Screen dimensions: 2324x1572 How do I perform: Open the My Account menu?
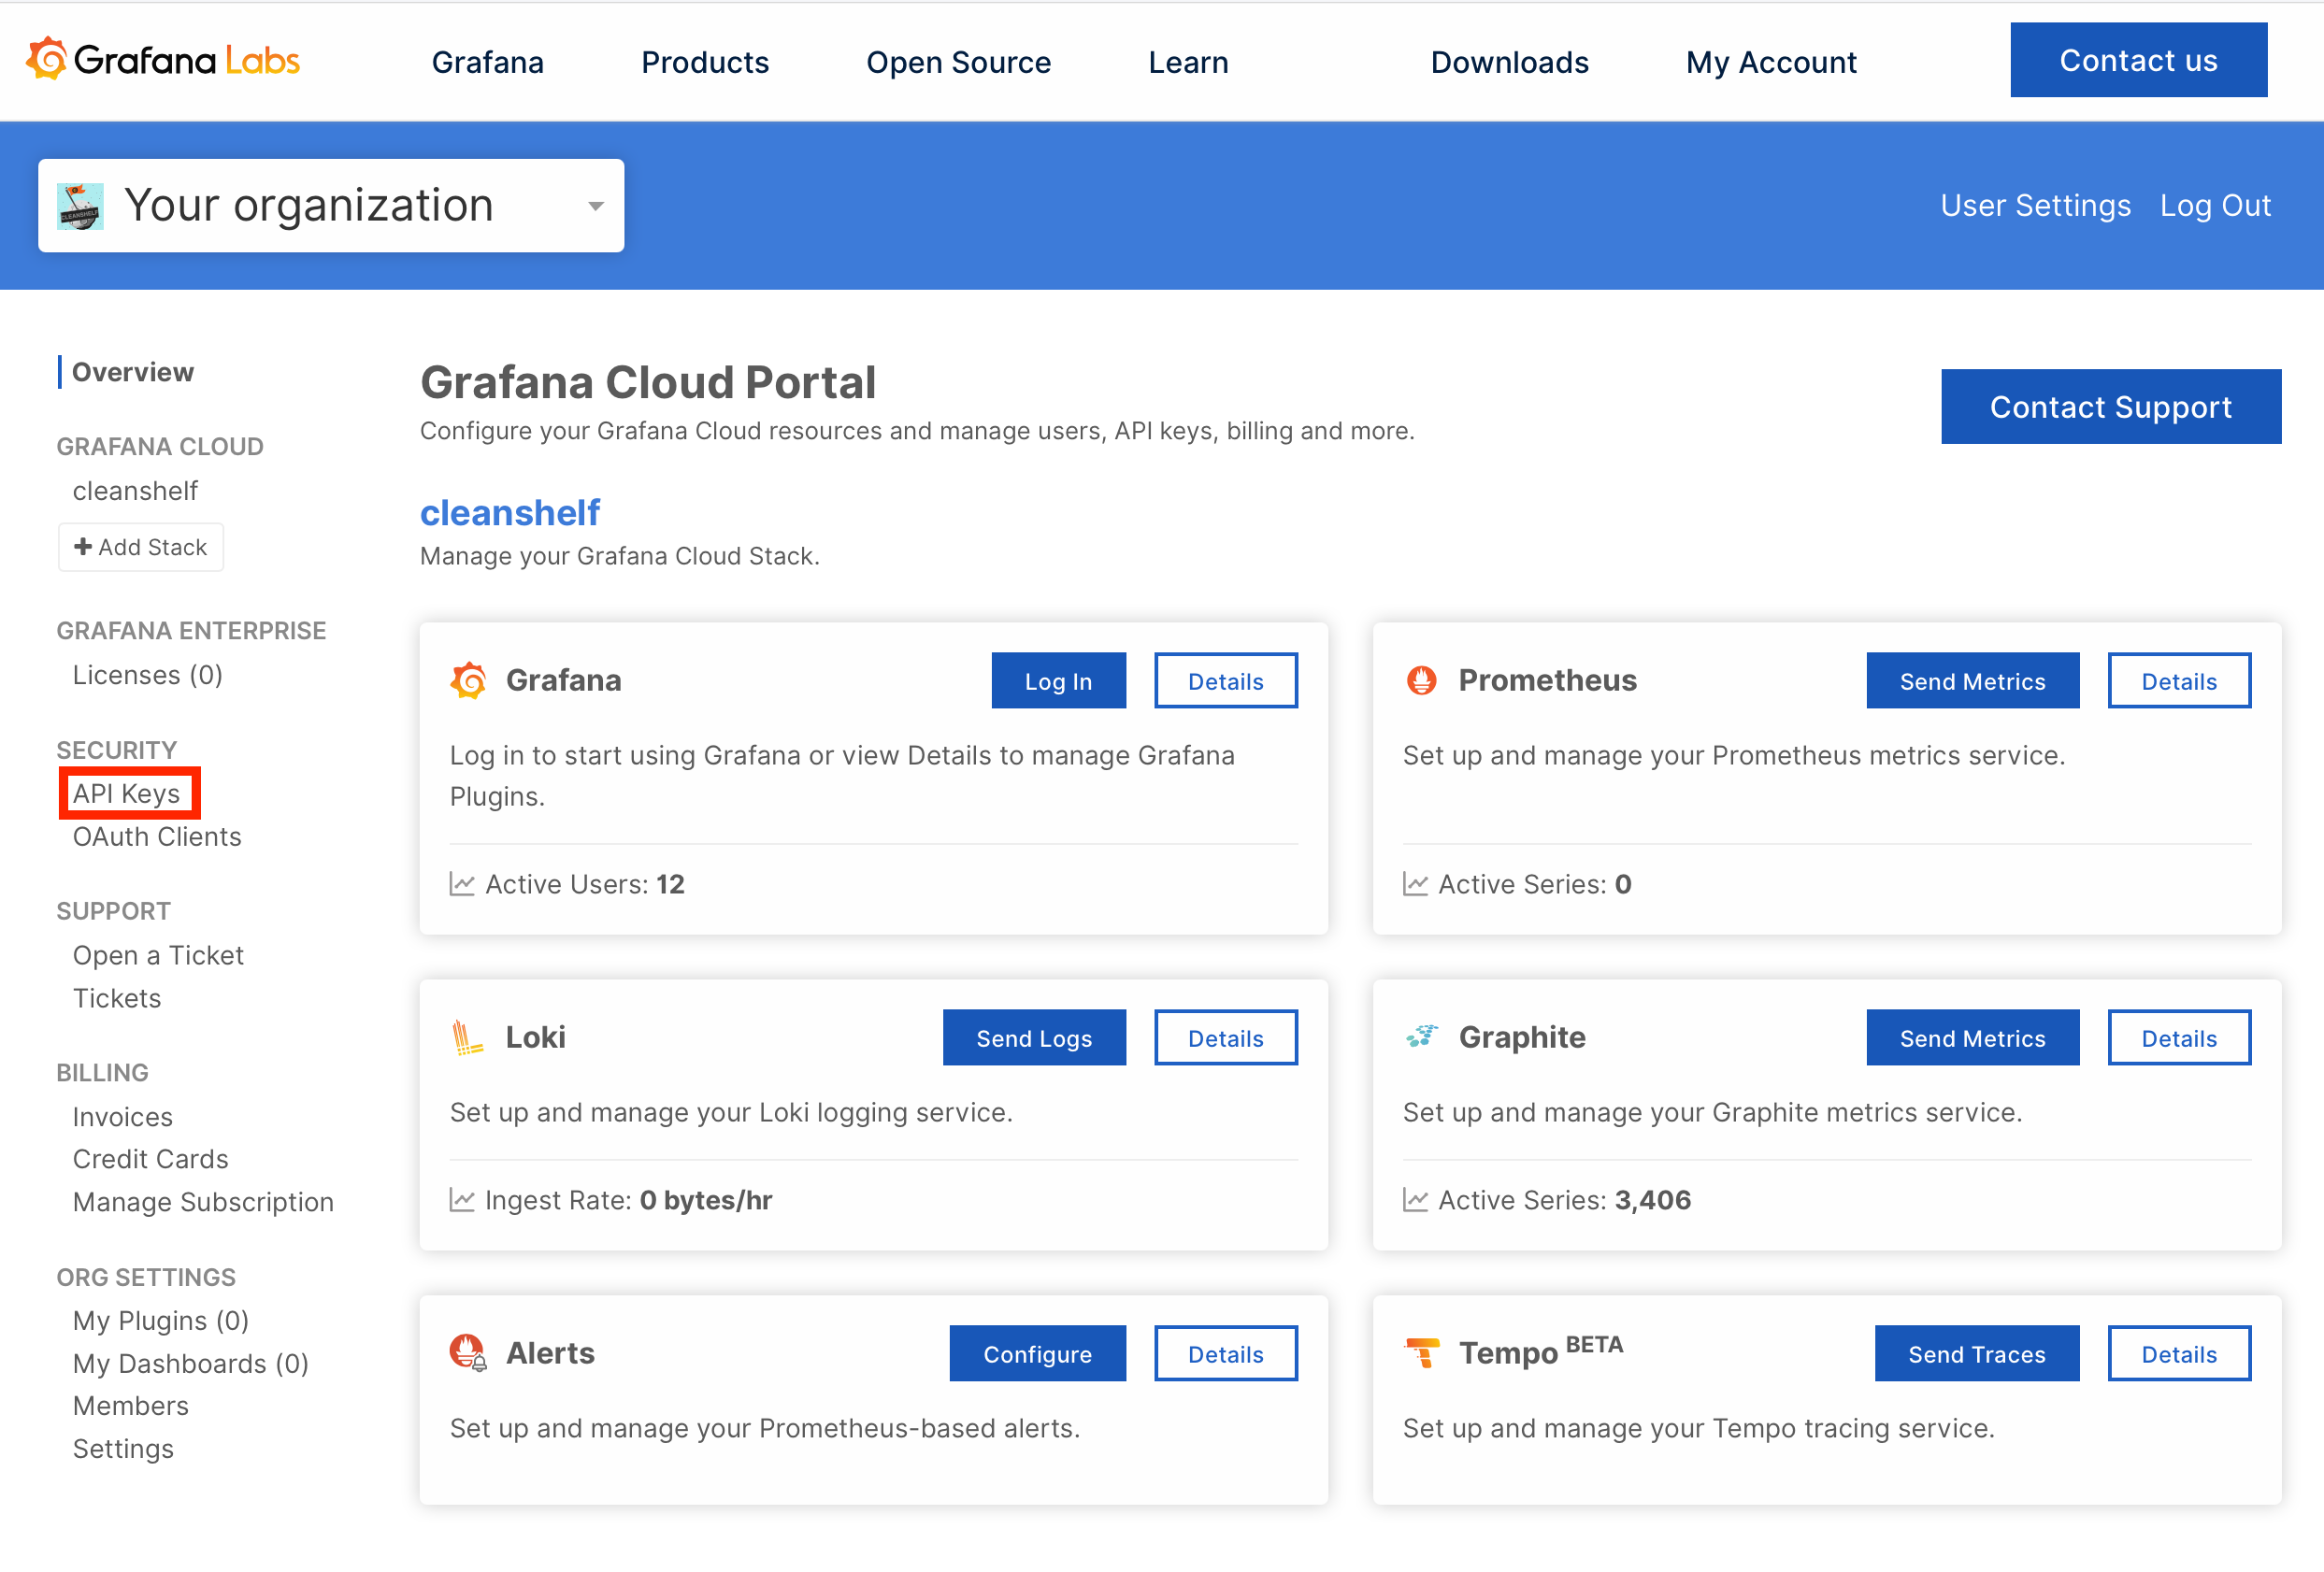[1770, 62]
